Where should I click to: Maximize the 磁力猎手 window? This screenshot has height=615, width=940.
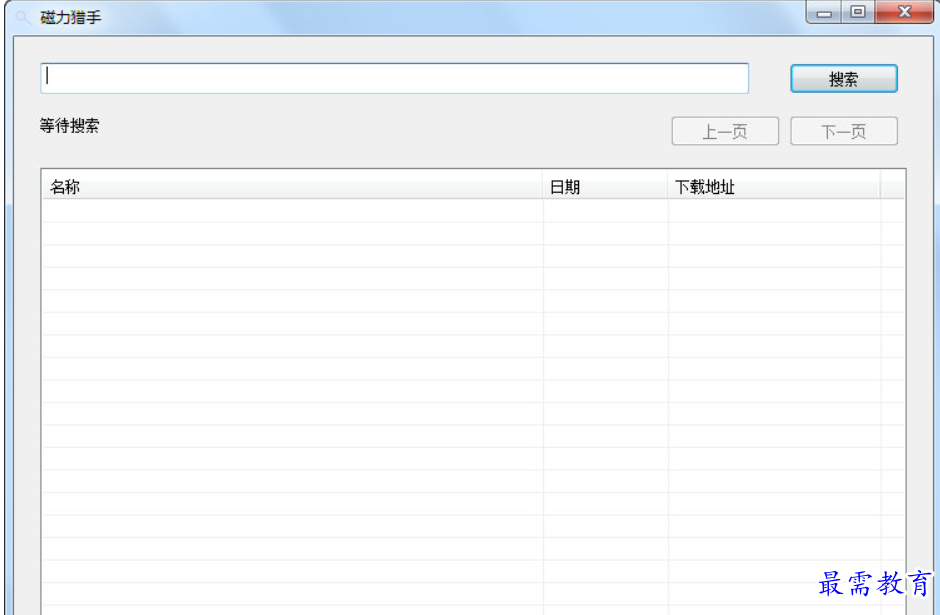click(858, 12)
